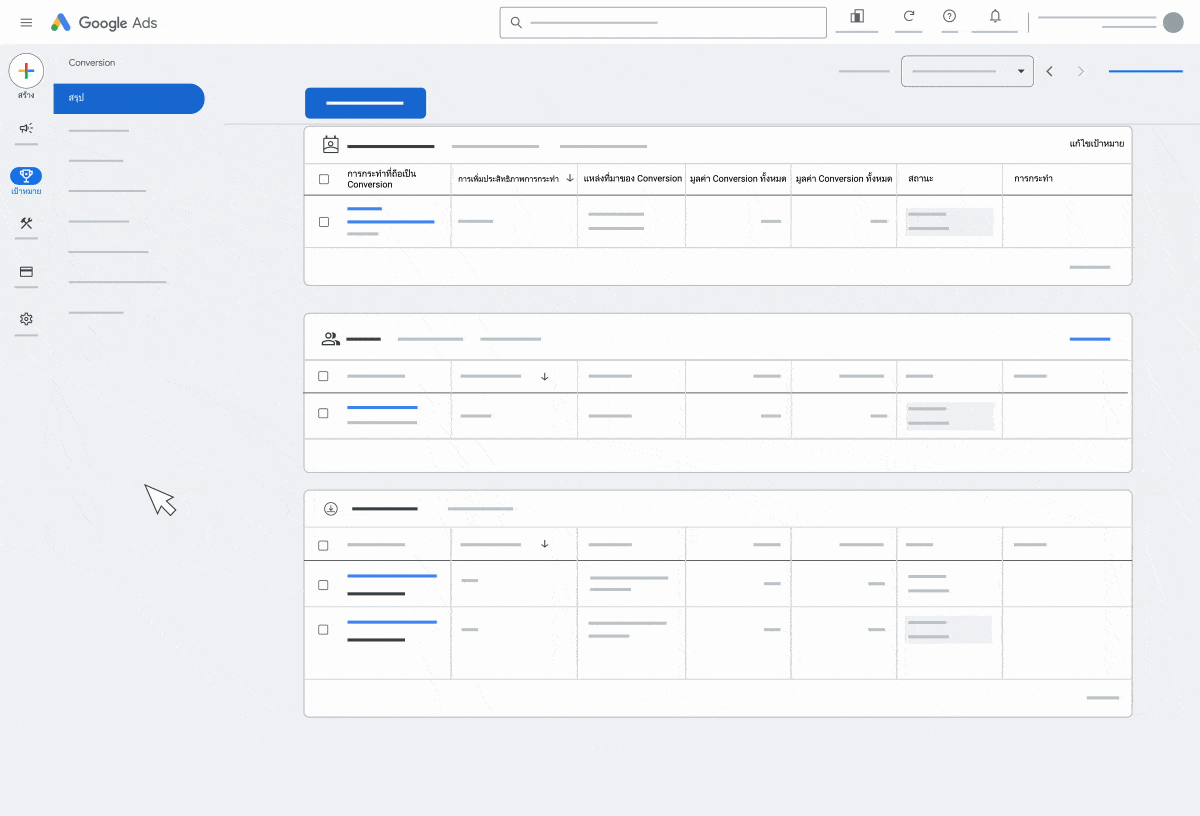
Task: Switch to the สรุป summary tab
Action: click(x=128, y=99)
